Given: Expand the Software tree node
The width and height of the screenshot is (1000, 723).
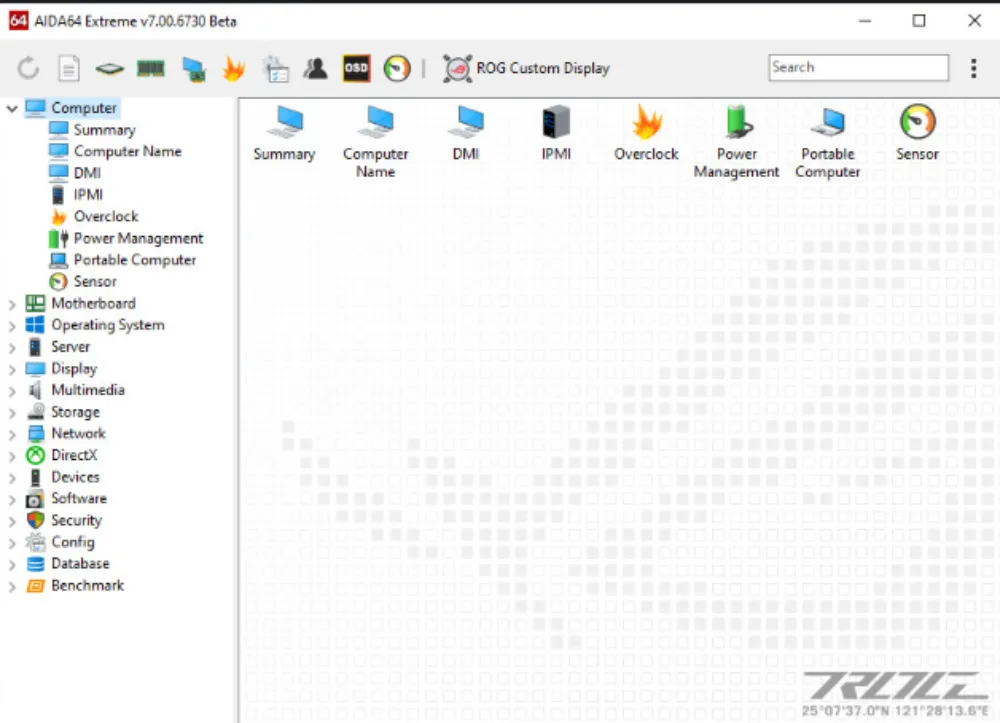Looking at the screenshot, I should pyautogui.click(x=11, y=500).
